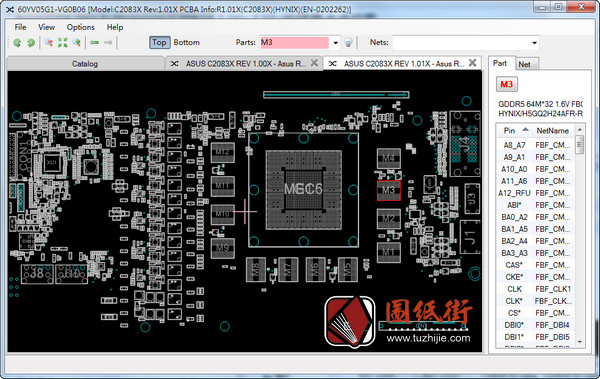
Task: Click the zoom out magnifier icon
Action: tap(49, 42)
